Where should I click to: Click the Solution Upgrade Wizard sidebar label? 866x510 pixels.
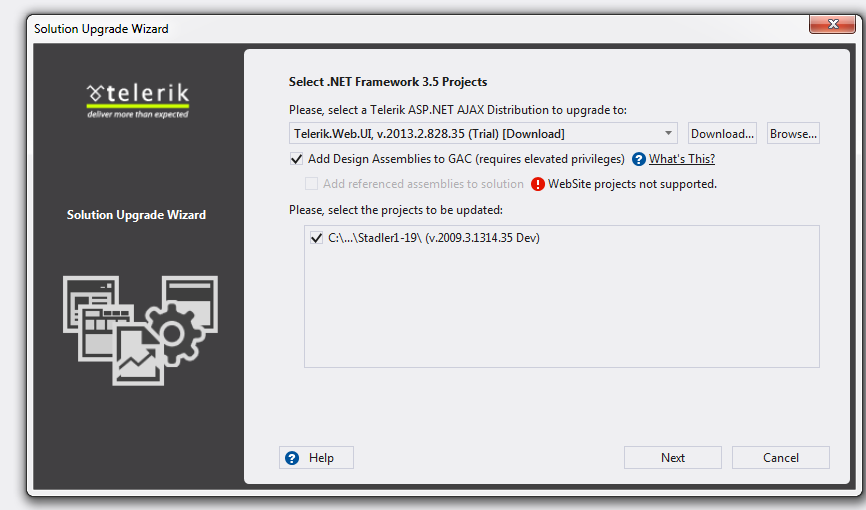136,215
